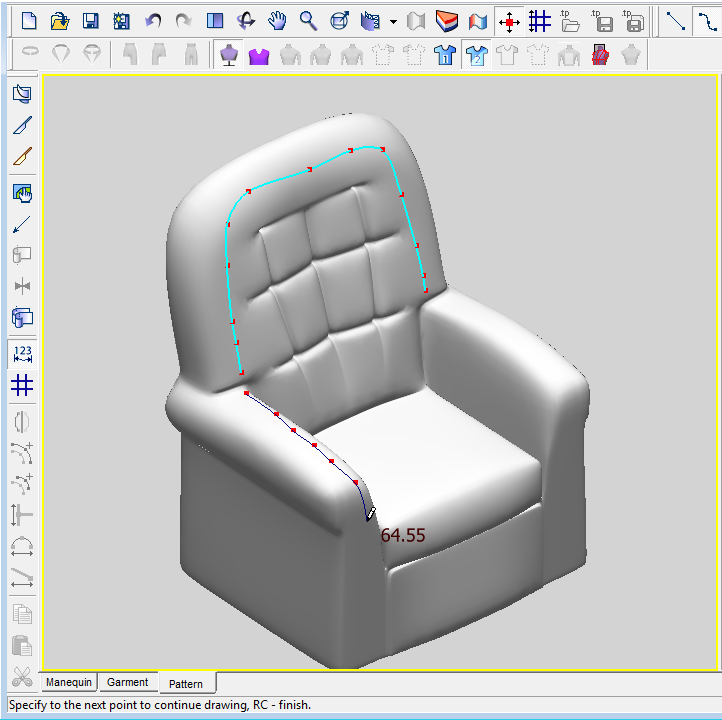Toggle the red move-point crosshair tool
Viewport: 722px width, 720px height.
pos(509,22)
